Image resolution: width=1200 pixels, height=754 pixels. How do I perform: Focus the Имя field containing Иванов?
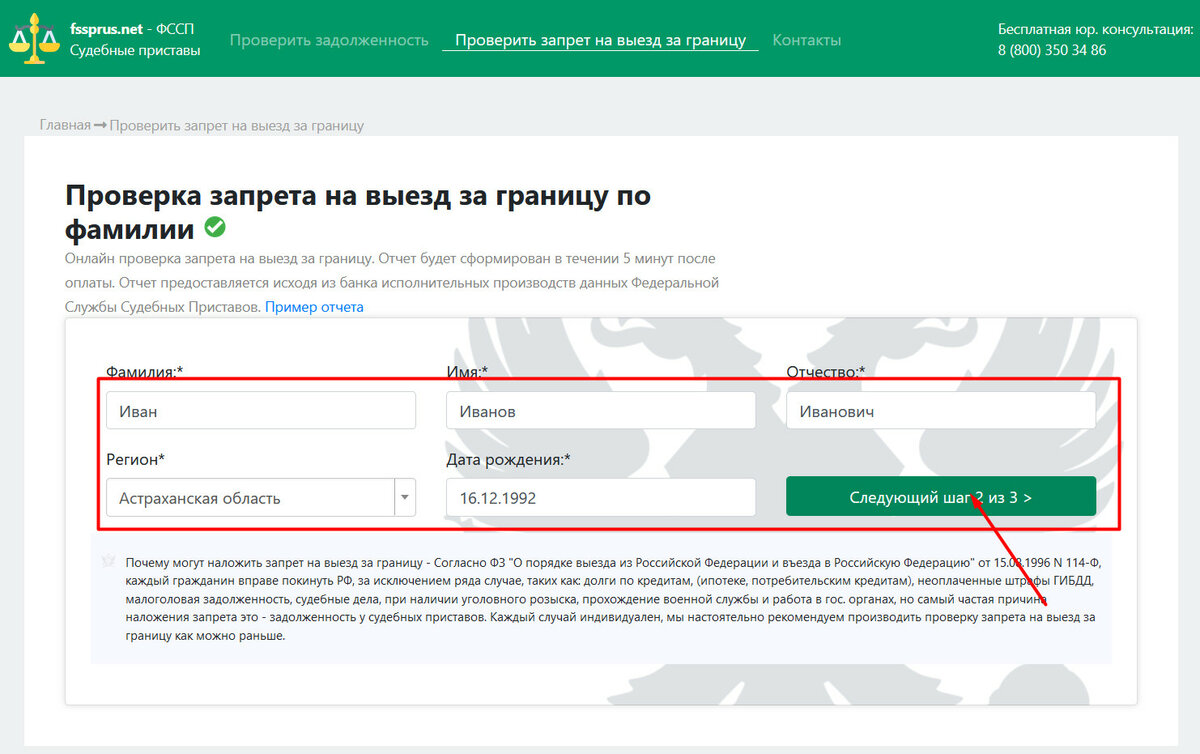600,410
